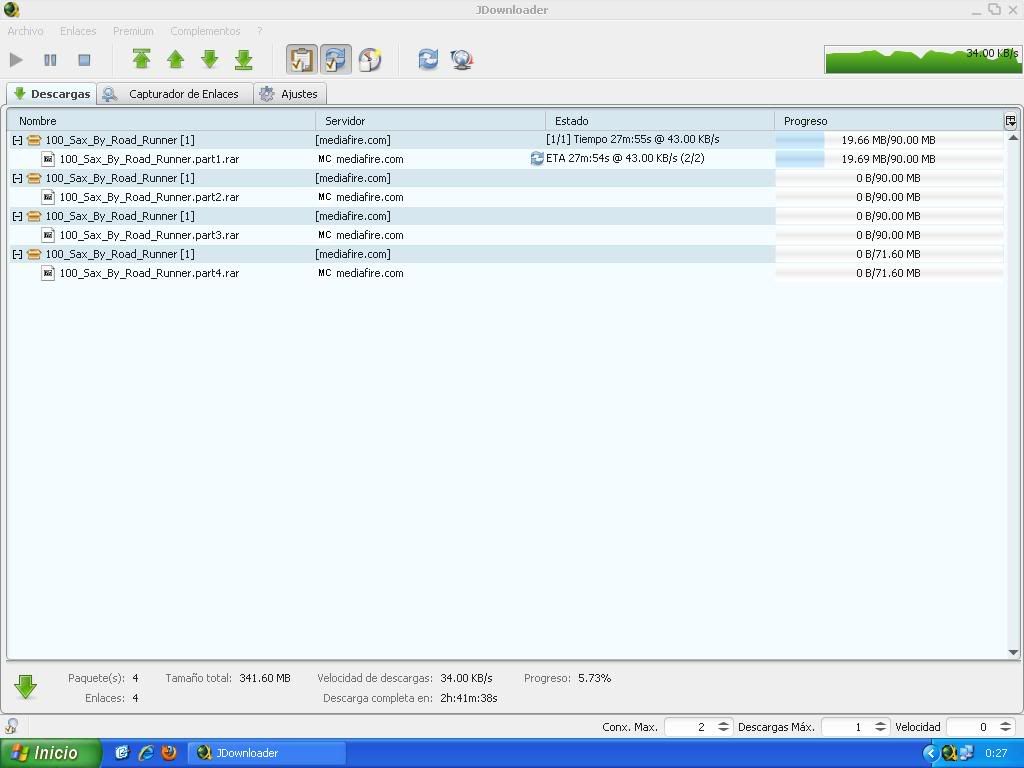Image resolution: width=1024 pixels, height=768 pixels.
Task: Start downloads with the play button
Action: (x=16, y=60)
